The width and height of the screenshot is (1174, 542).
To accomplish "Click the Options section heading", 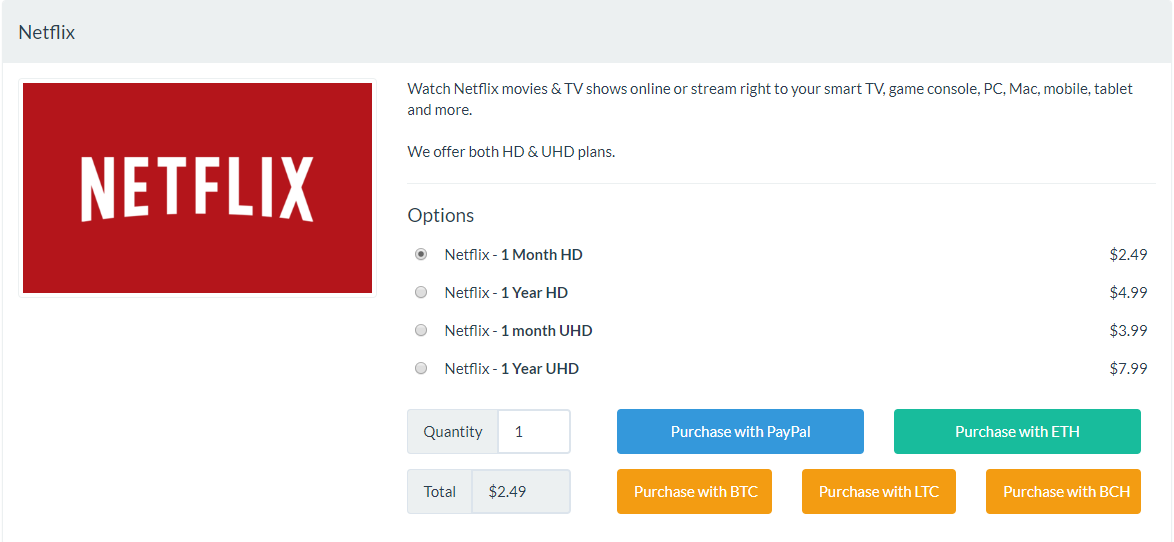I will point(441,216).
